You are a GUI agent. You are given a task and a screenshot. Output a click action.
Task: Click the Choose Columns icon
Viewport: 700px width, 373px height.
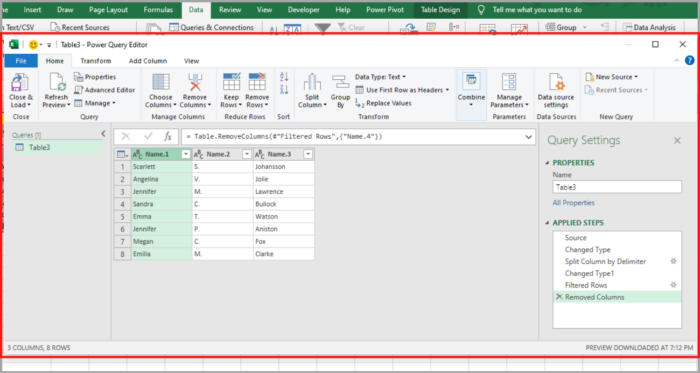pyautogui.click(x=161, y=83)
